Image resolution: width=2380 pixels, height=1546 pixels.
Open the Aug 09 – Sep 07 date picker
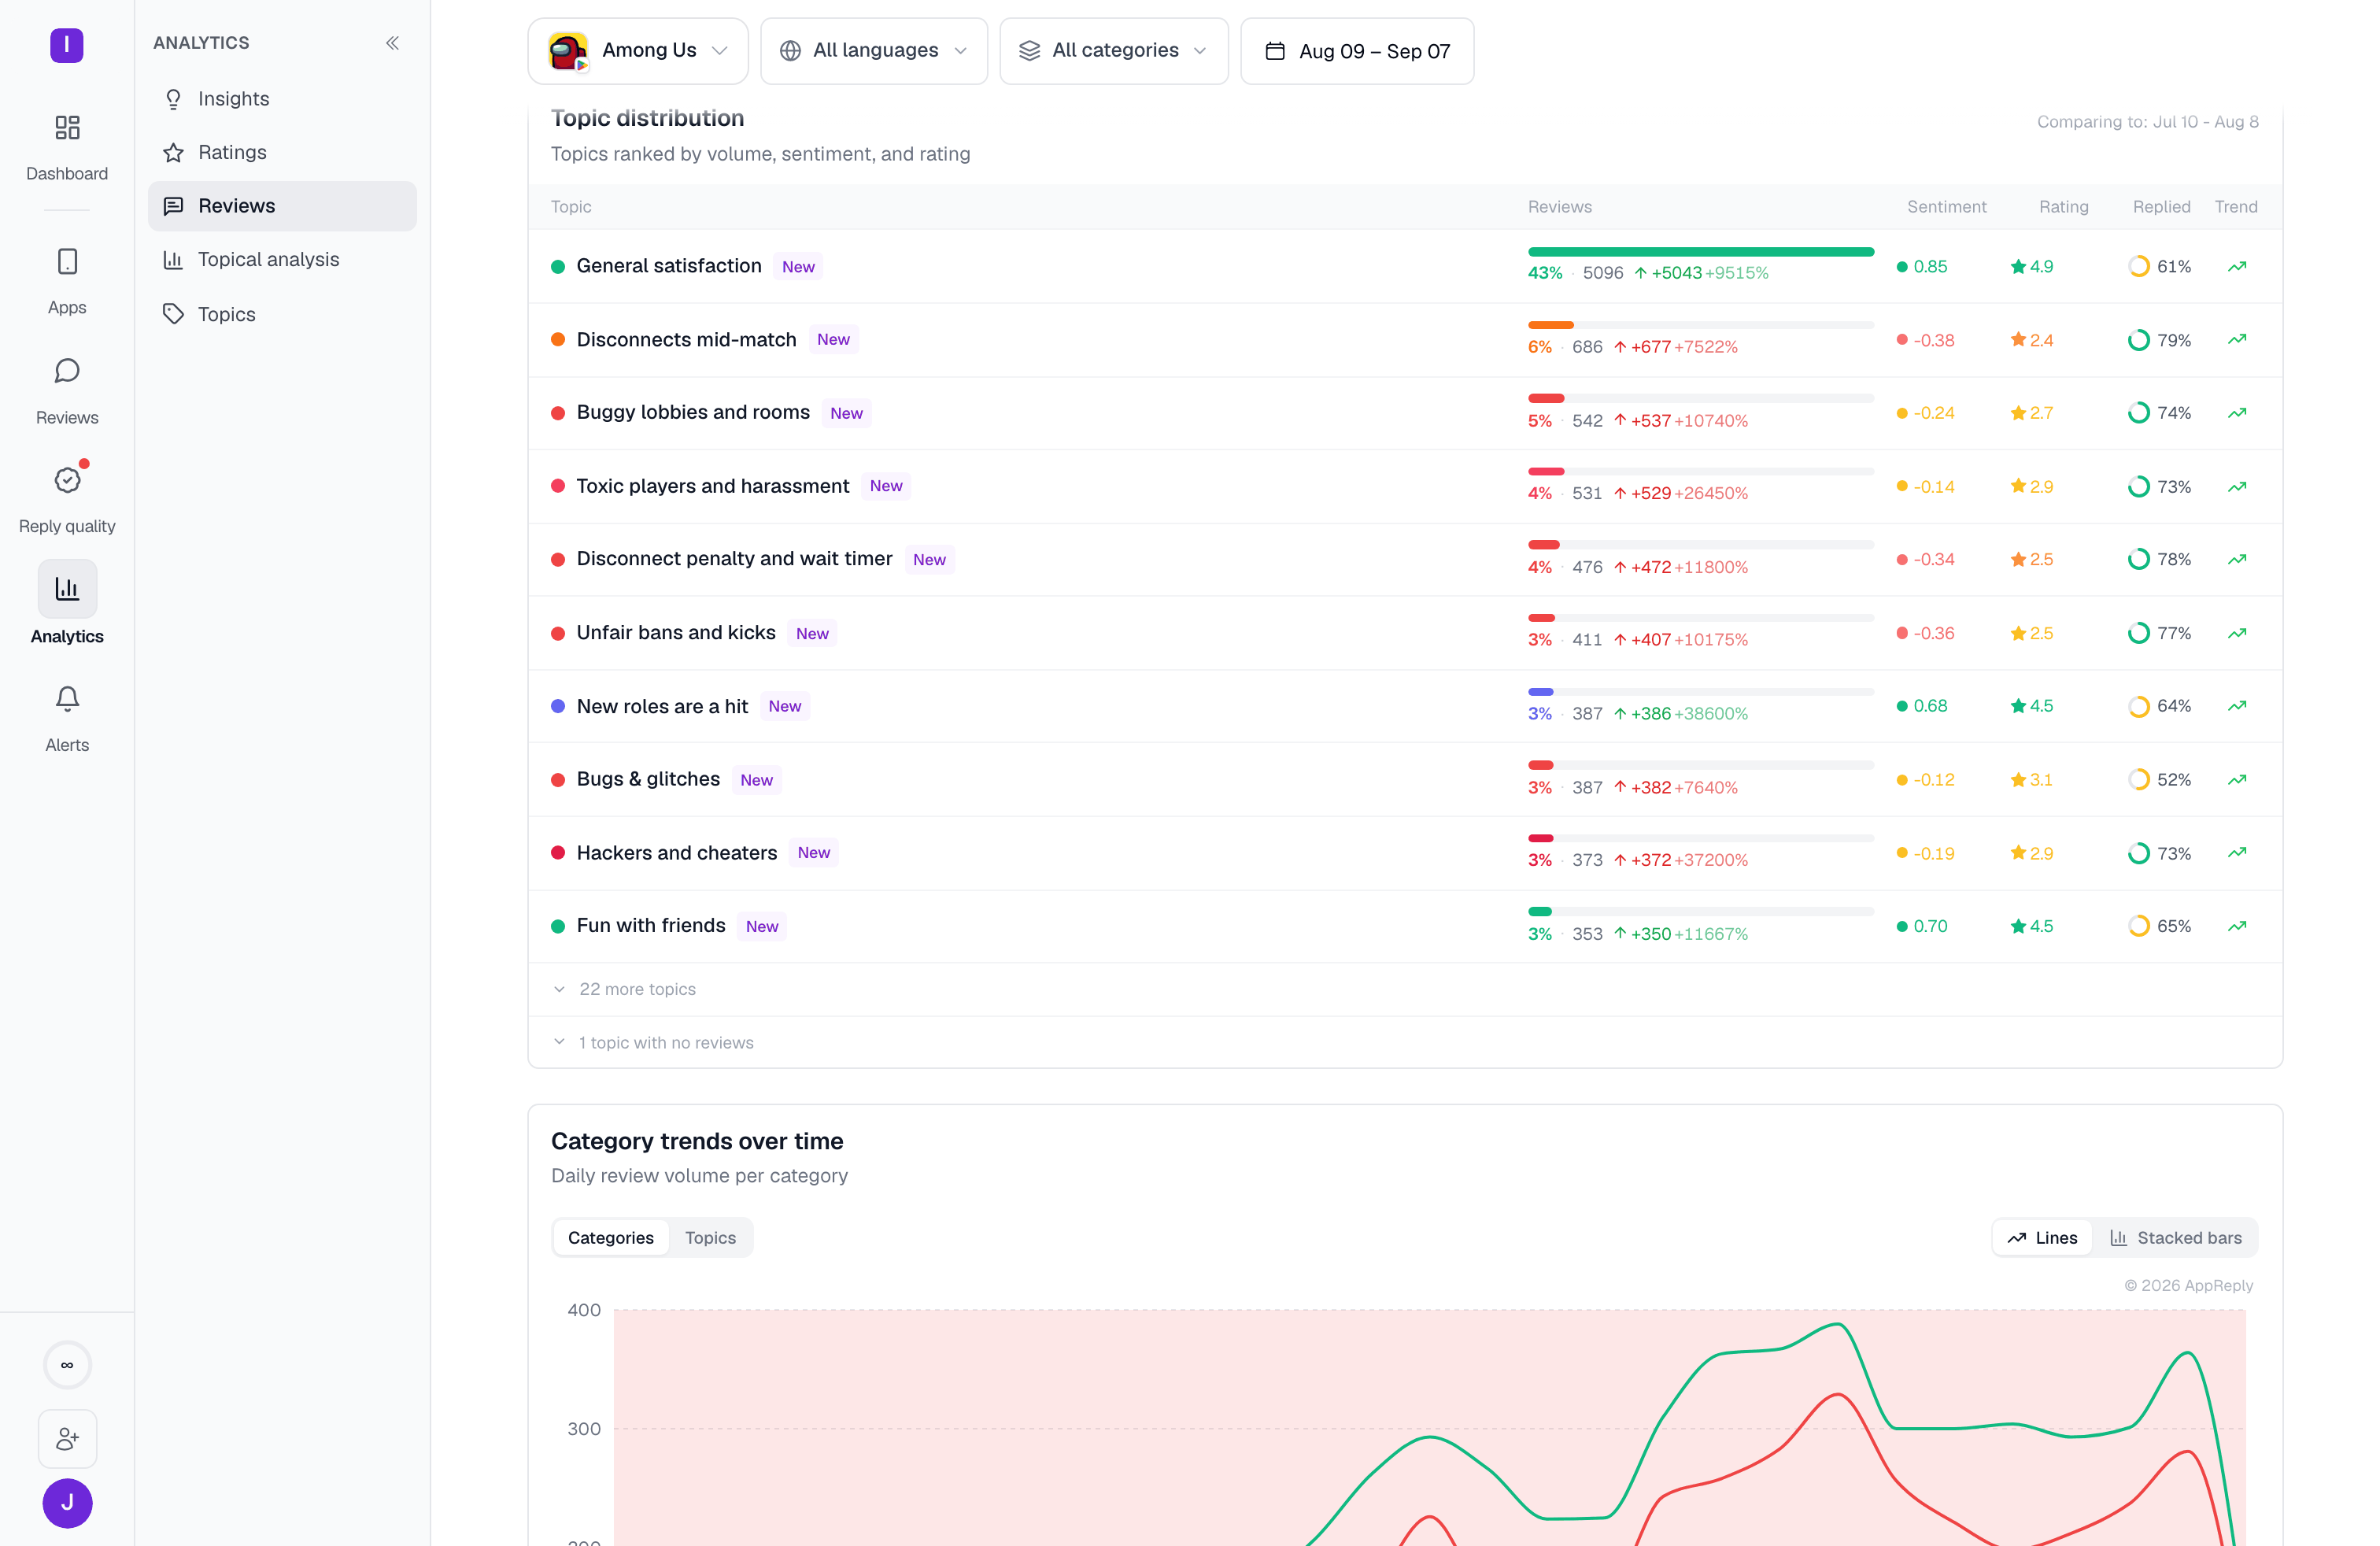click(1356, 51)
